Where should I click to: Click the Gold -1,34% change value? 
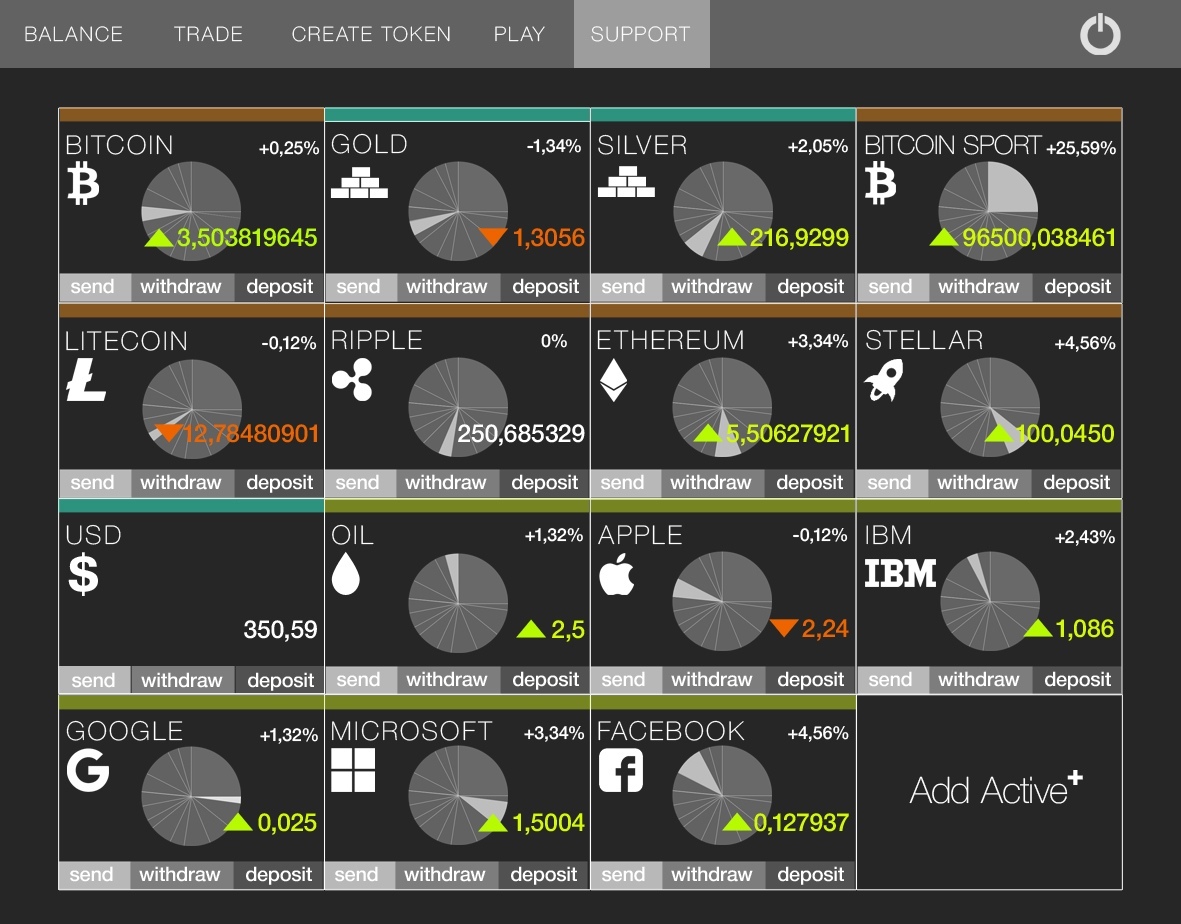(554, 146)
